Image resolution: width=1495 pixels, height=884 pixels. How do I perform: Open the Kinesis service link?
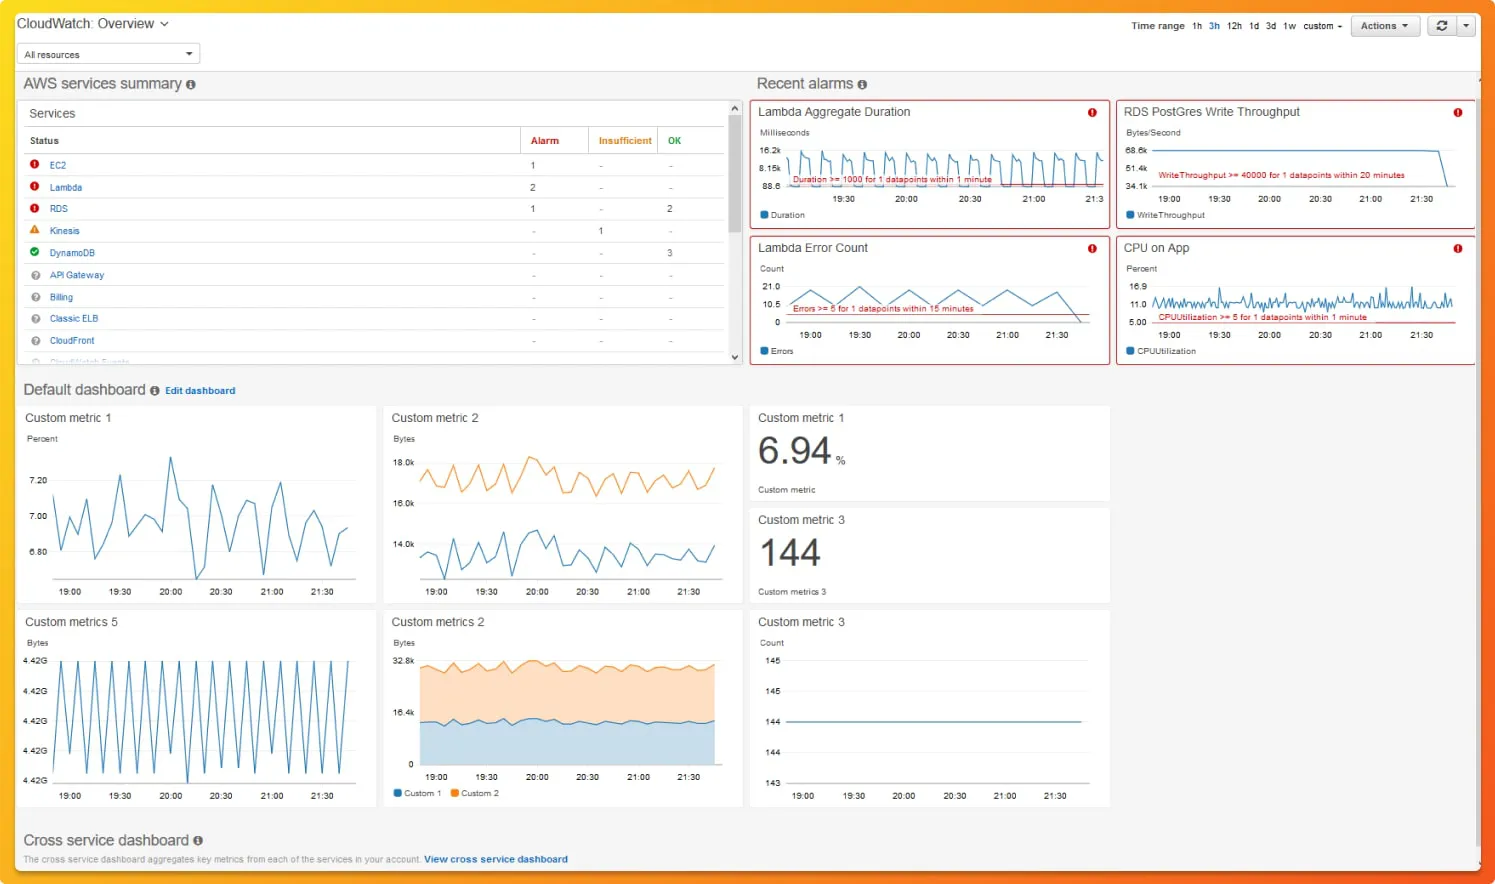coord(65,231)
